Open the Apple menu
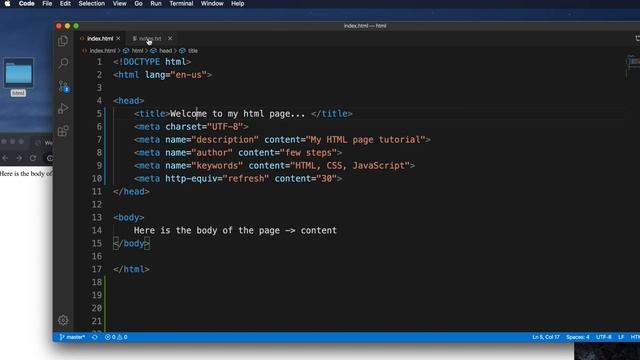 click(7, 4)
